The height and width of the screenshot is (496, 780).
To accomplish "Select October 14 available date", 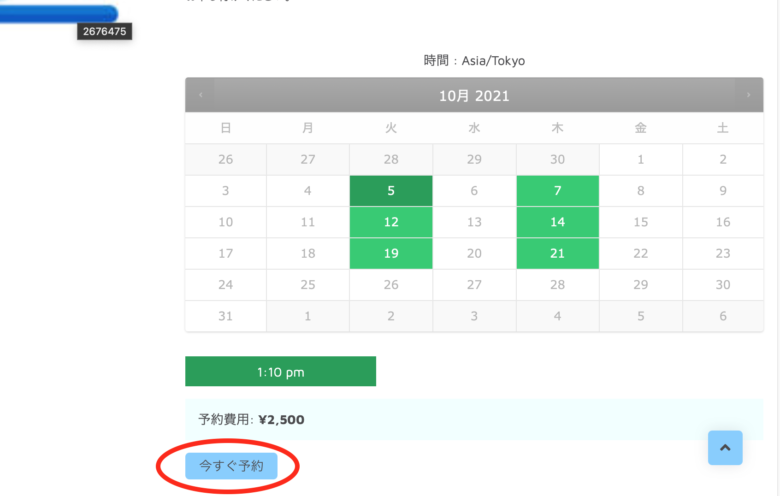I will [x=557, y=222].
